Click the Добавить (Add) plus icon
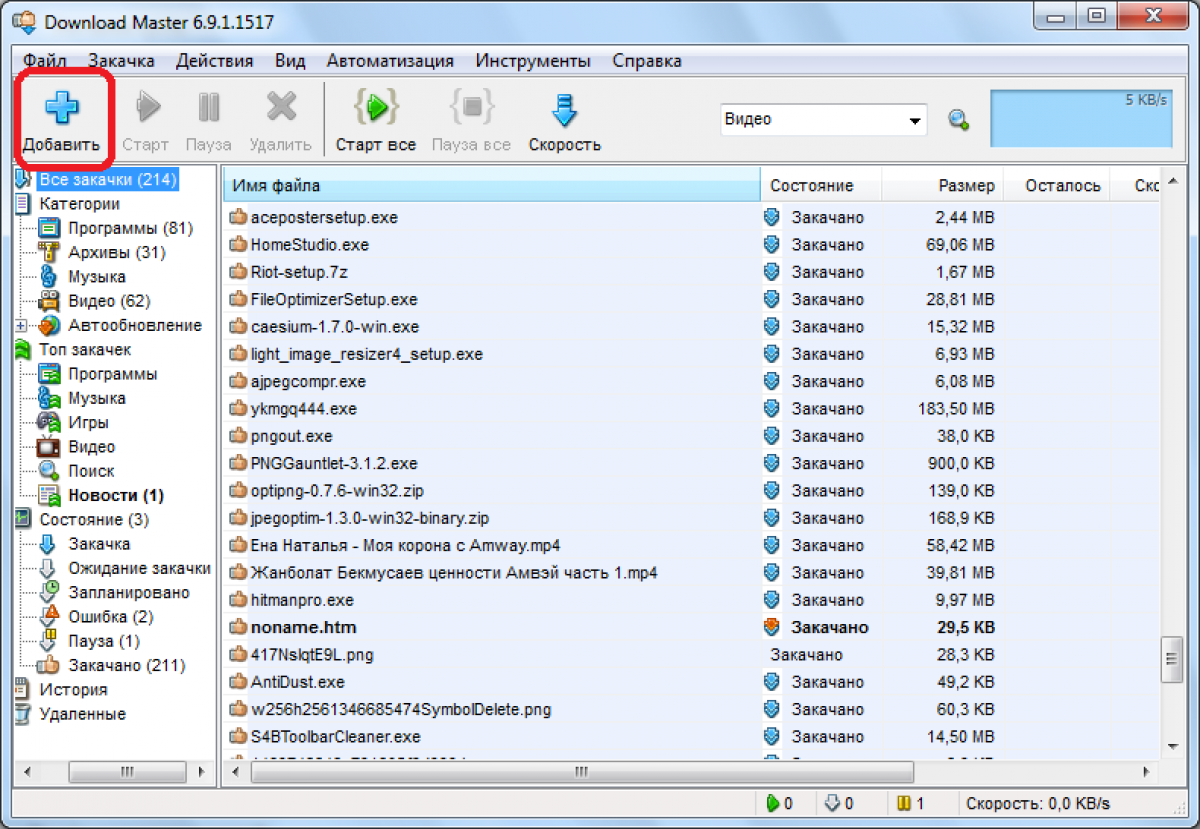 coord(61,109)
